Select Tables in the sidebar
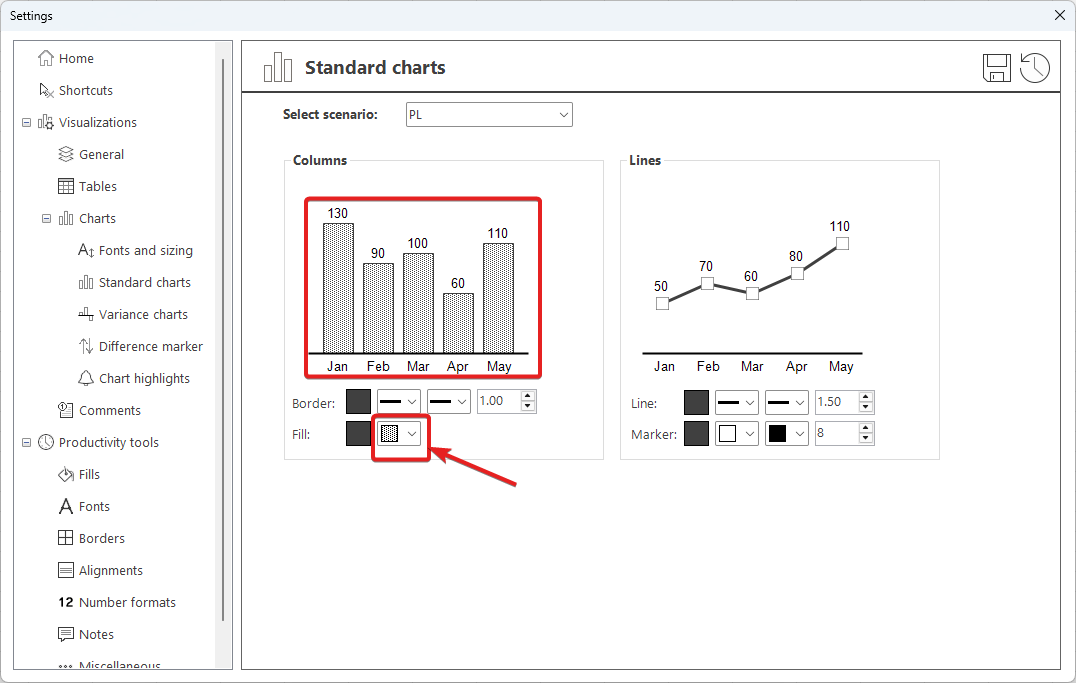1076x683 pixels. [97, 186]
